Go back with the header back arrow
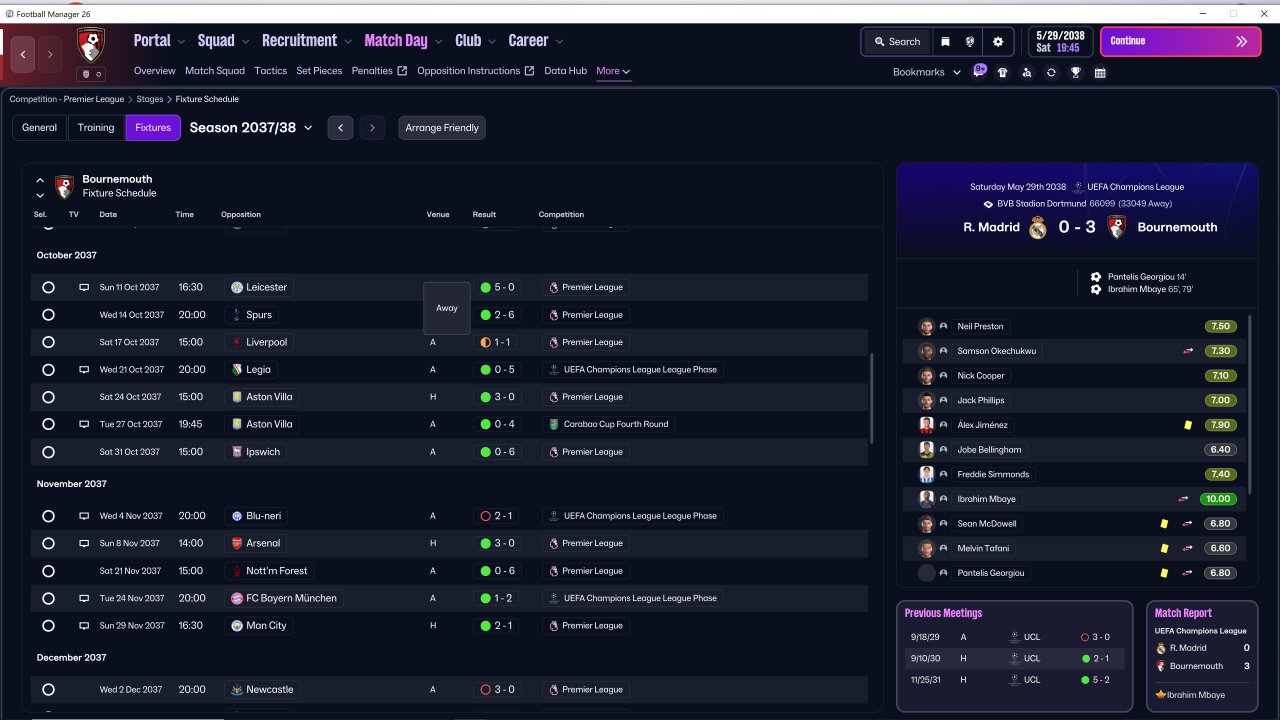The image size is (1280, 720). tap(23, 54)
